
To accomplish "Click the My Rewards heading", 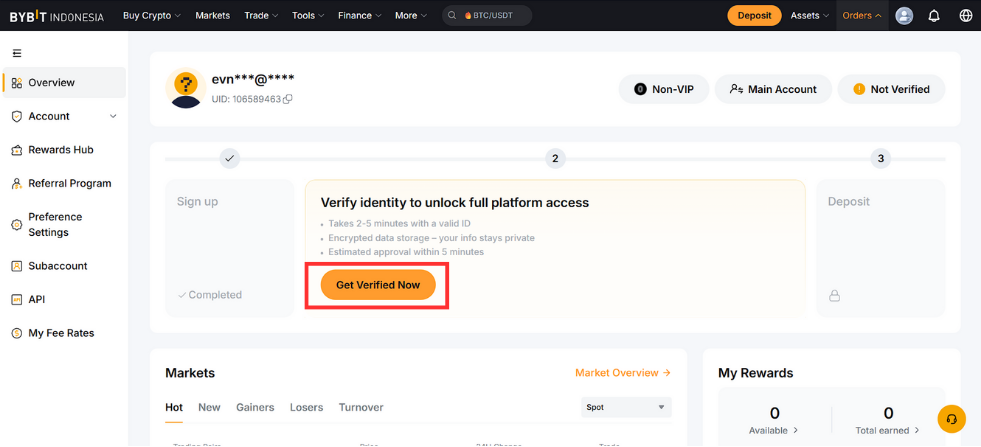I will click(x=756, y=373).
